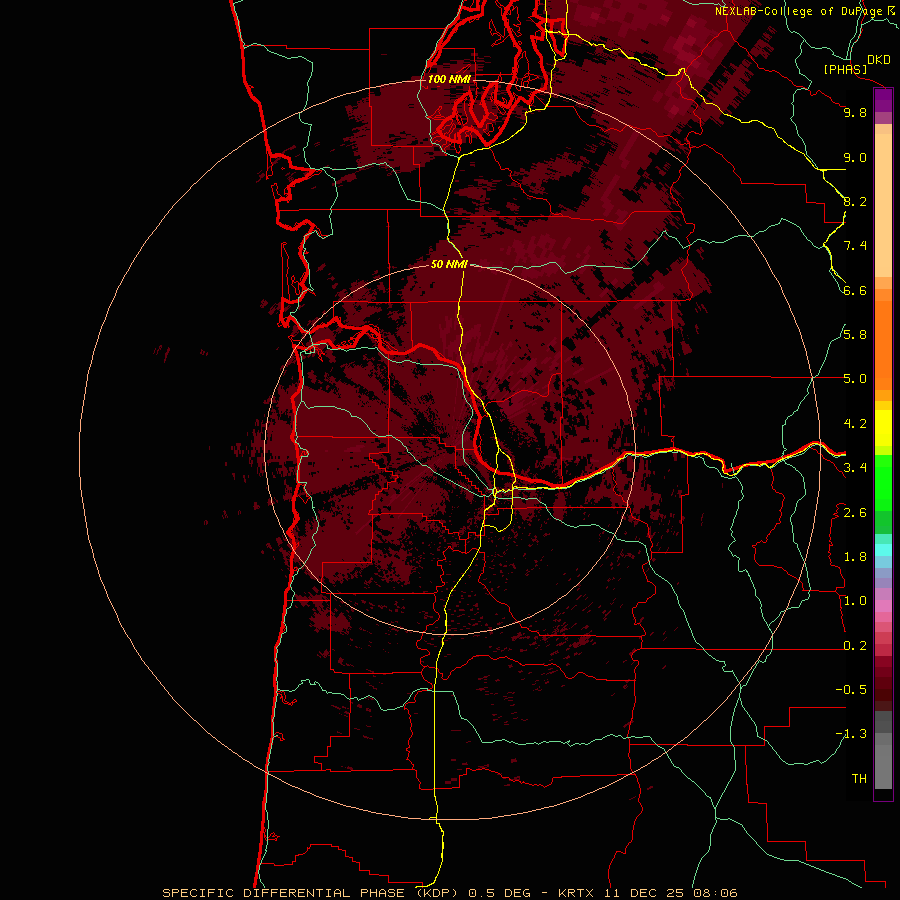Click the 08:06 timestamp in the caption
The image size is (900, 900).
(x=715, y=893)
